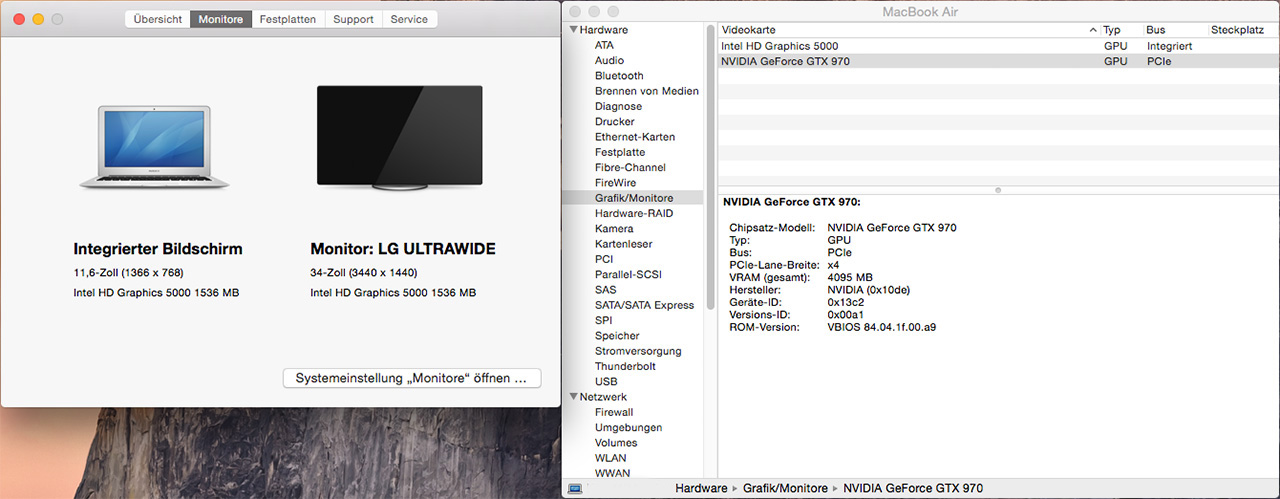This screenshot has height=499, width=1280.
Task: Collapse the Netzwerk section triangle
Action: point(572,397)
